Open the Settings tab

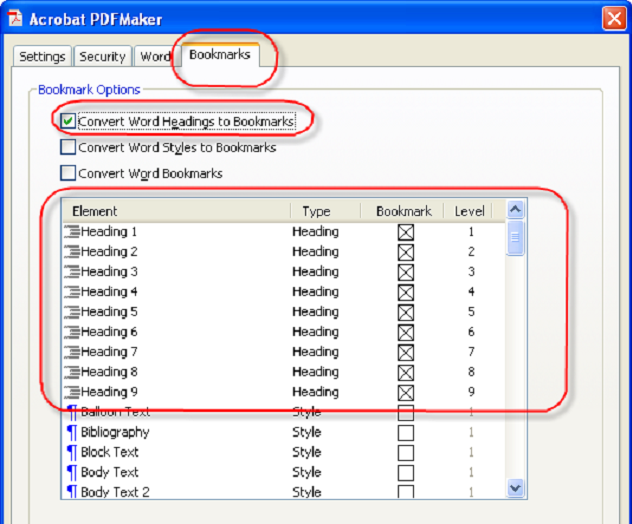pyautogui.click(x=42, y=56)
